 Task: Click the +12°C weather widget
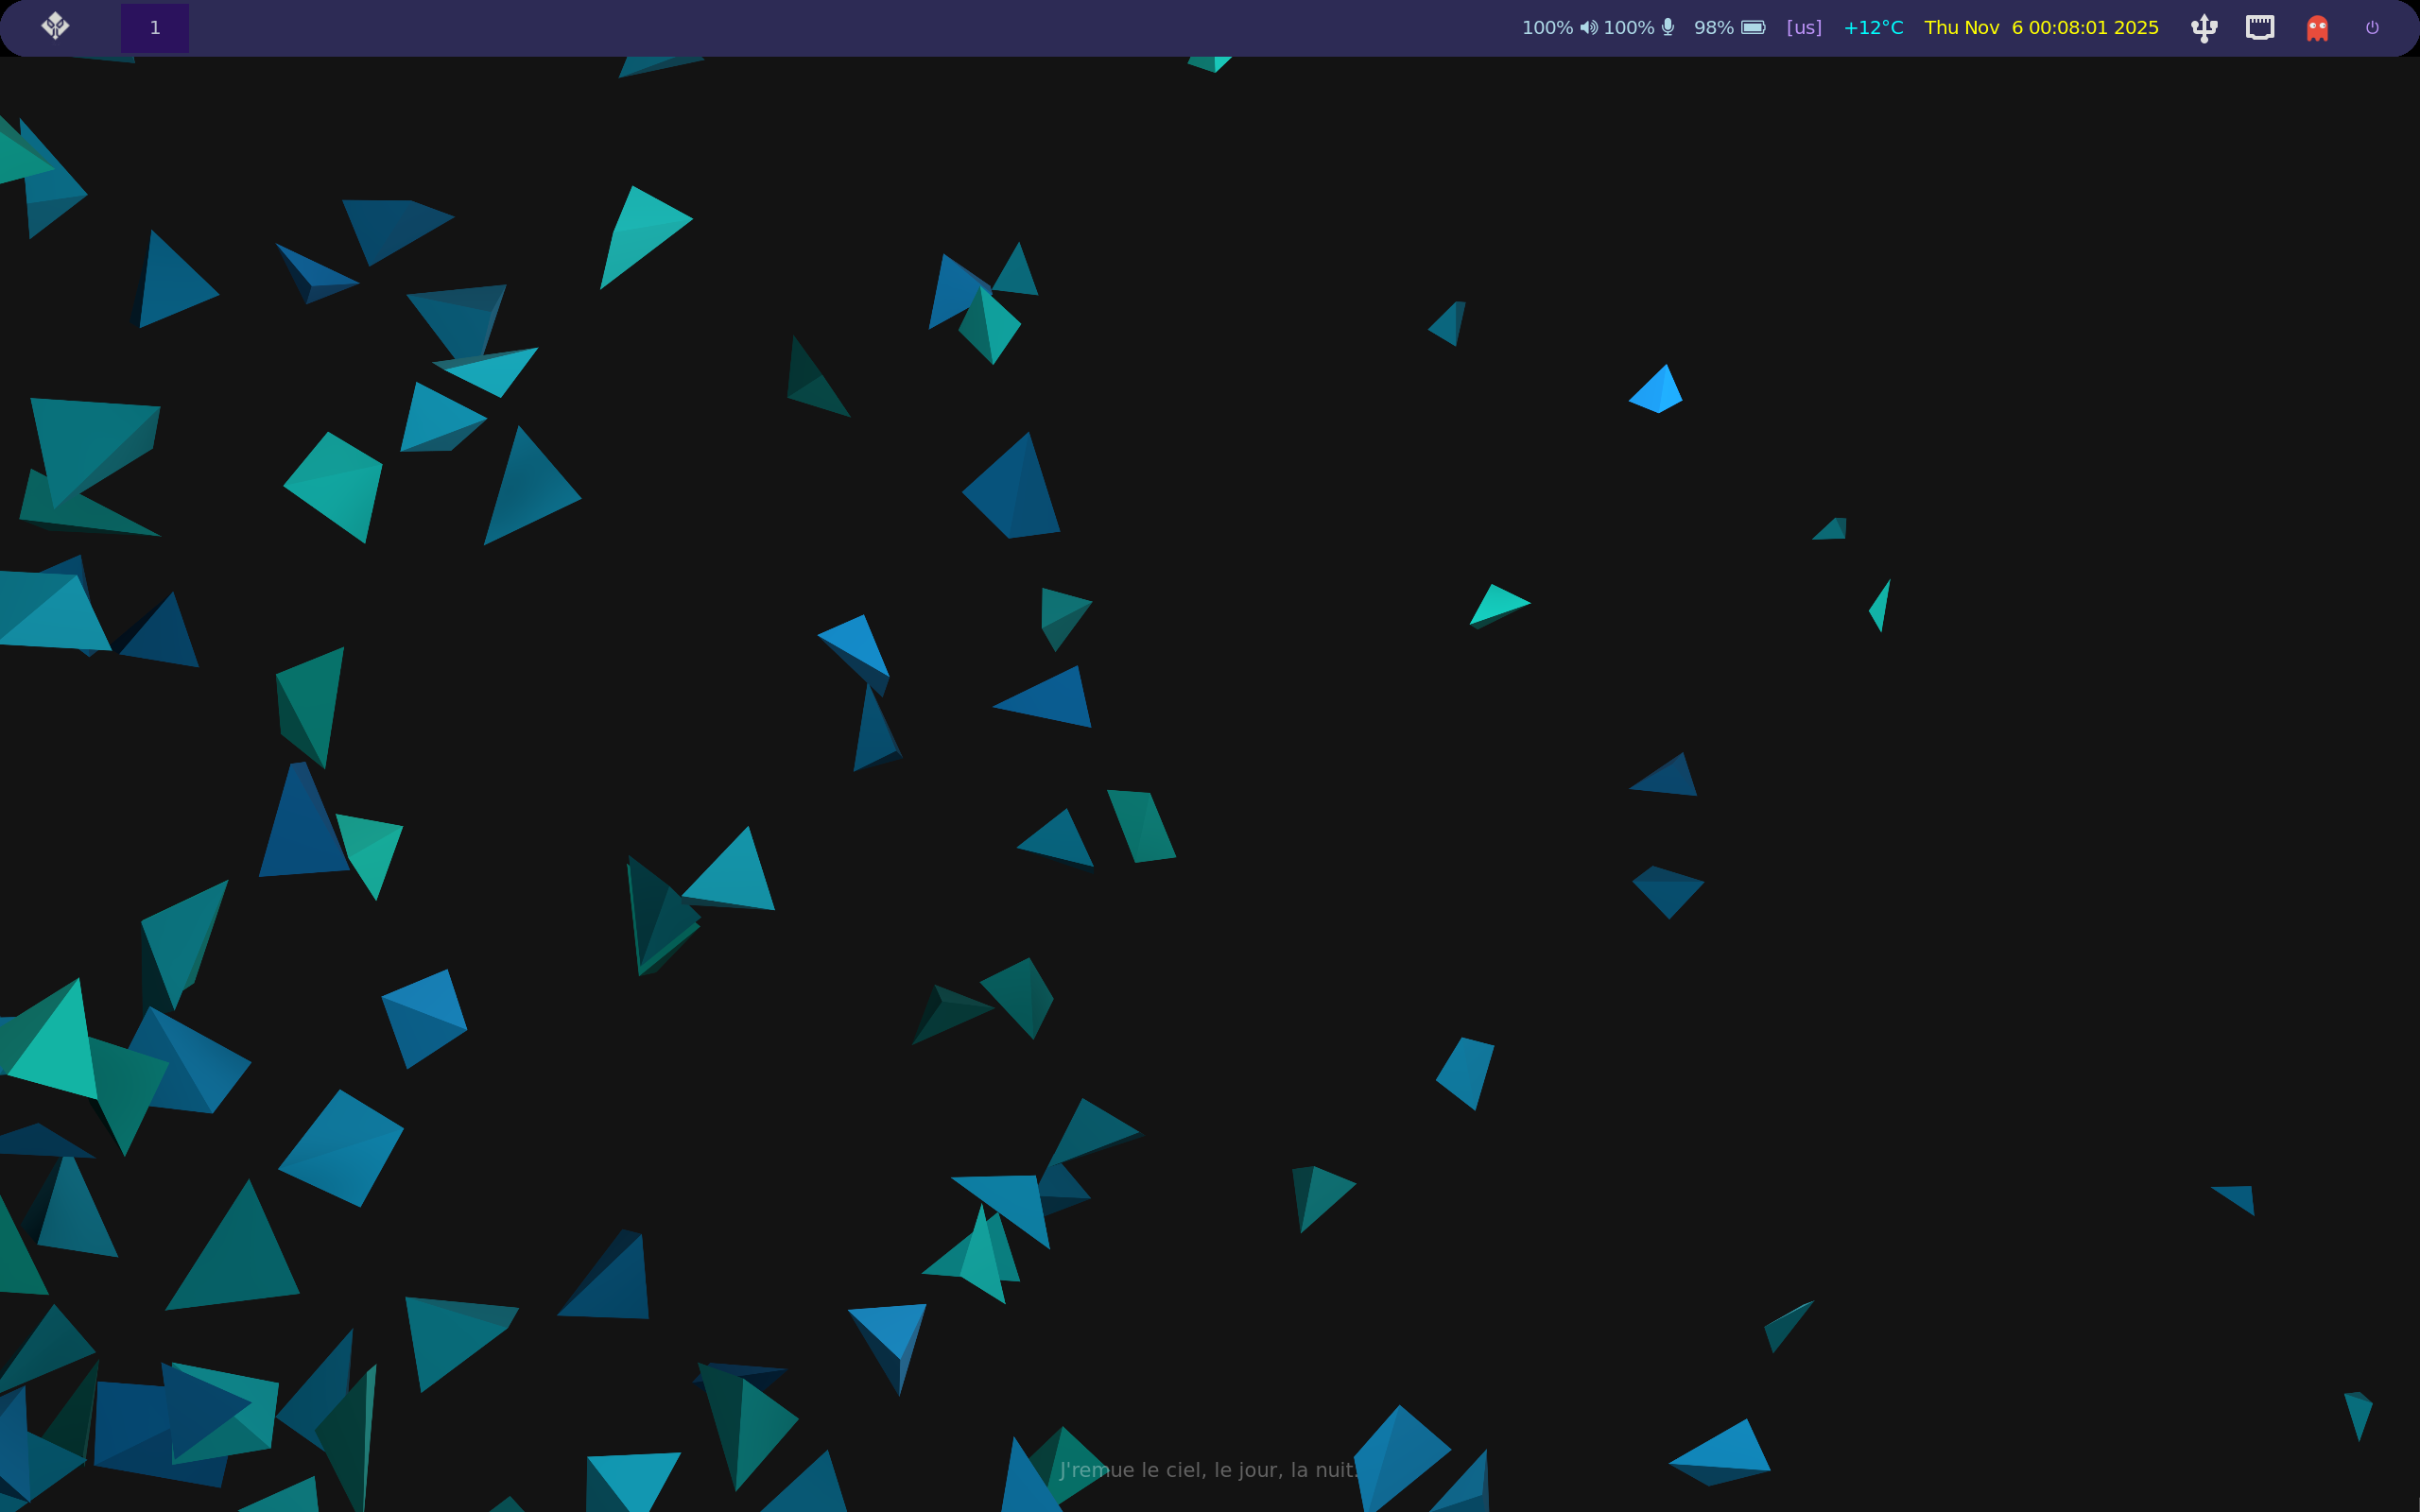tap(1873, 28)
